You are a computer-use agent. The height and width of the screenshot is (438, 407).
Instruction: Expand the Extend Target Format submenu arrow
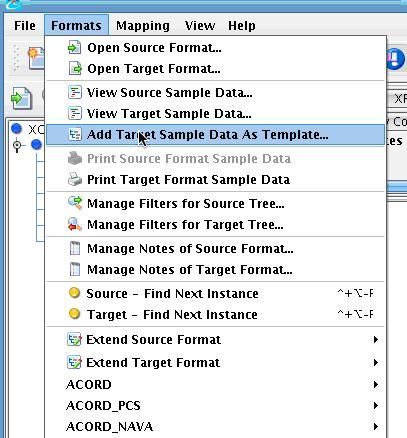pyautogui.click(x=376, y=362)
